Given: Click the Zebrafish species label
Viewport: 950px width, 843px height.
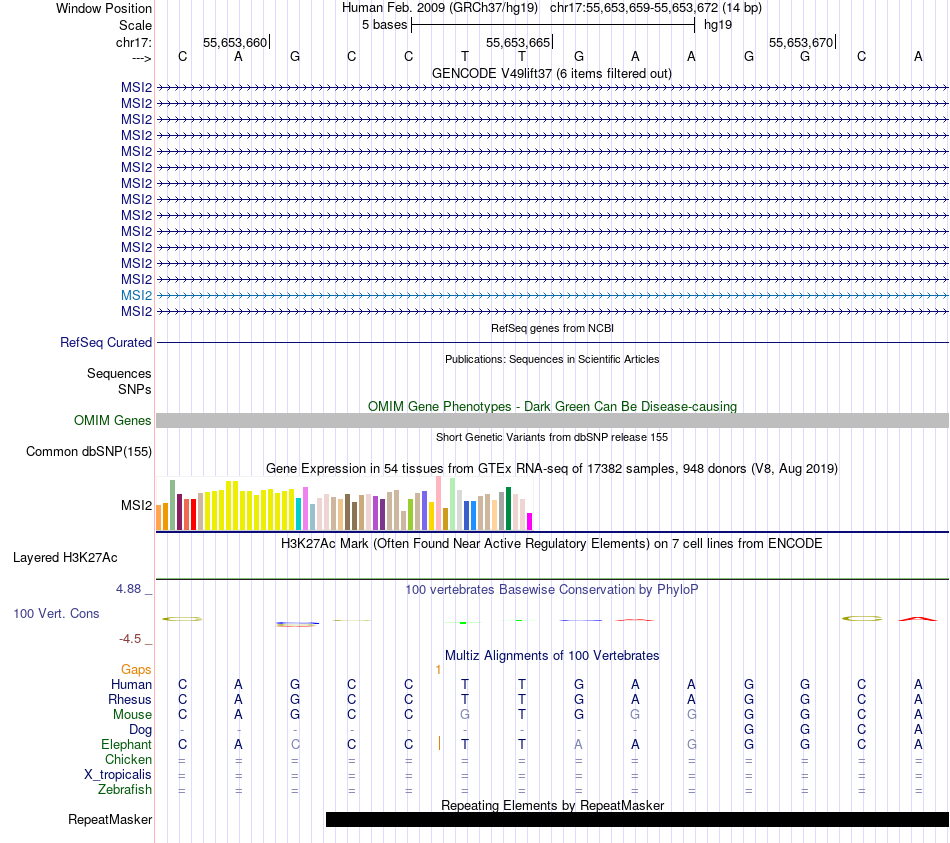Looking at the screenshot, I should [125, 790].
